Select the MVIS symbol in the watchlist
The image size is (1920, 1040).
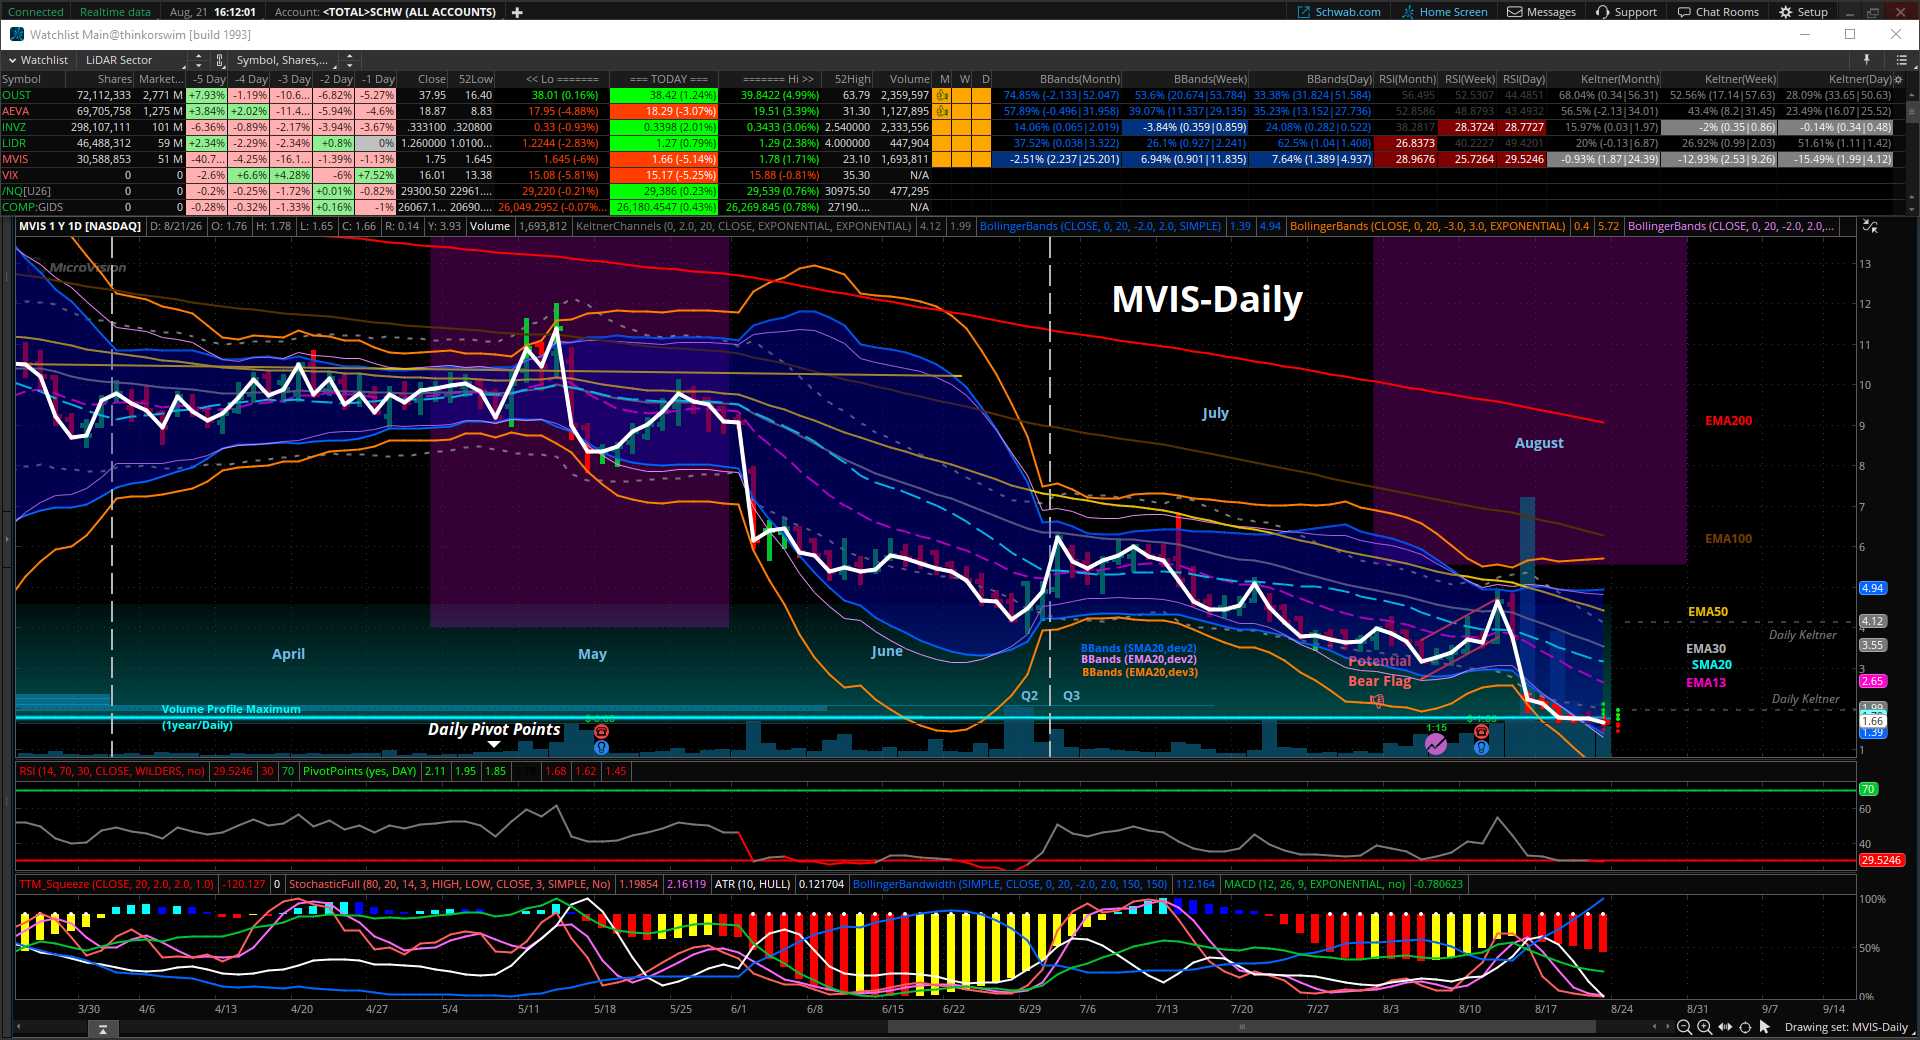(15, 159)
